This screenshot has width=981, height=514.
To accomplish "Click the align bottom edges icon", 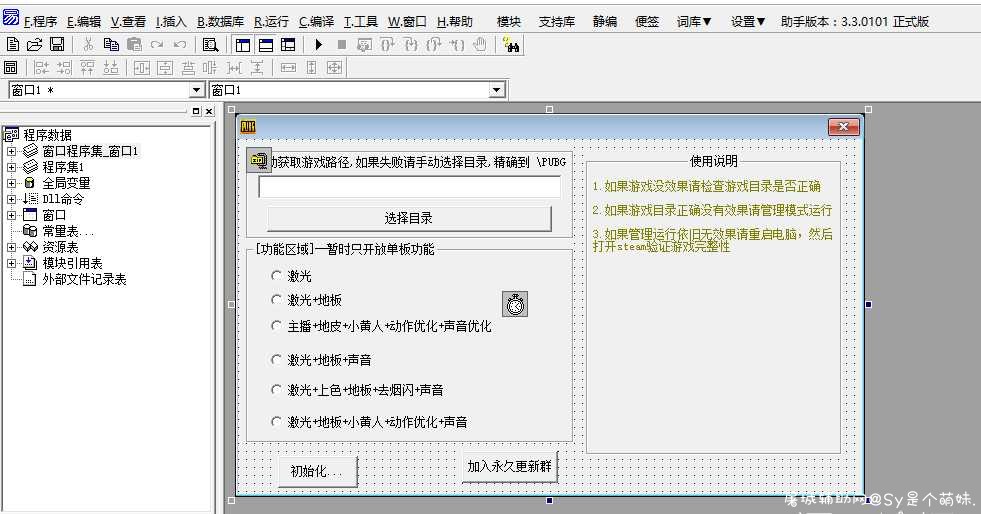I will 111,68.
